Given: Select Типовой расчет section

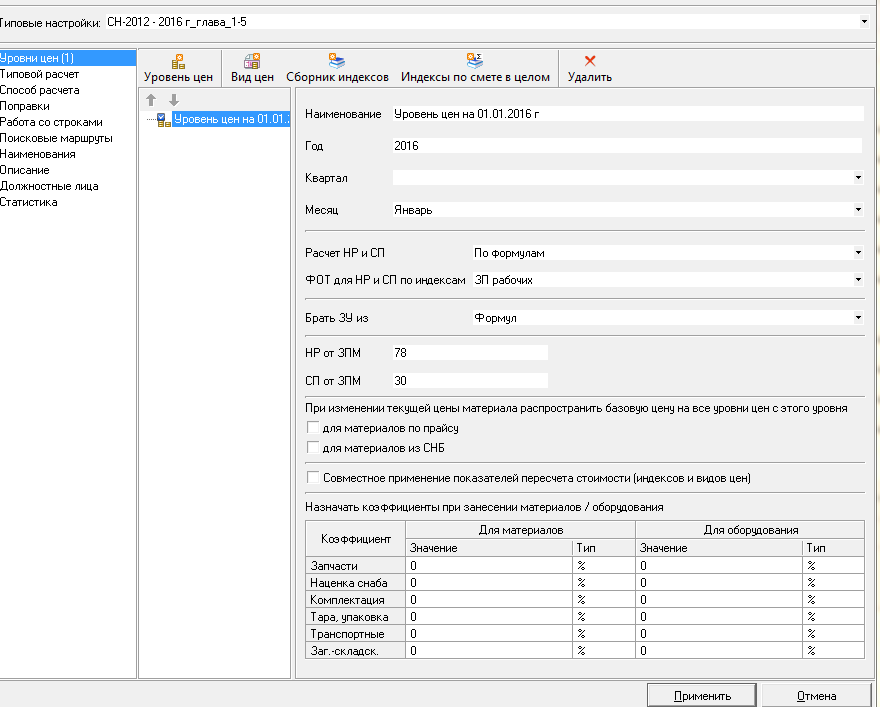Looking at the screenshot, I should pyautogui.click(x=39, y=74).
